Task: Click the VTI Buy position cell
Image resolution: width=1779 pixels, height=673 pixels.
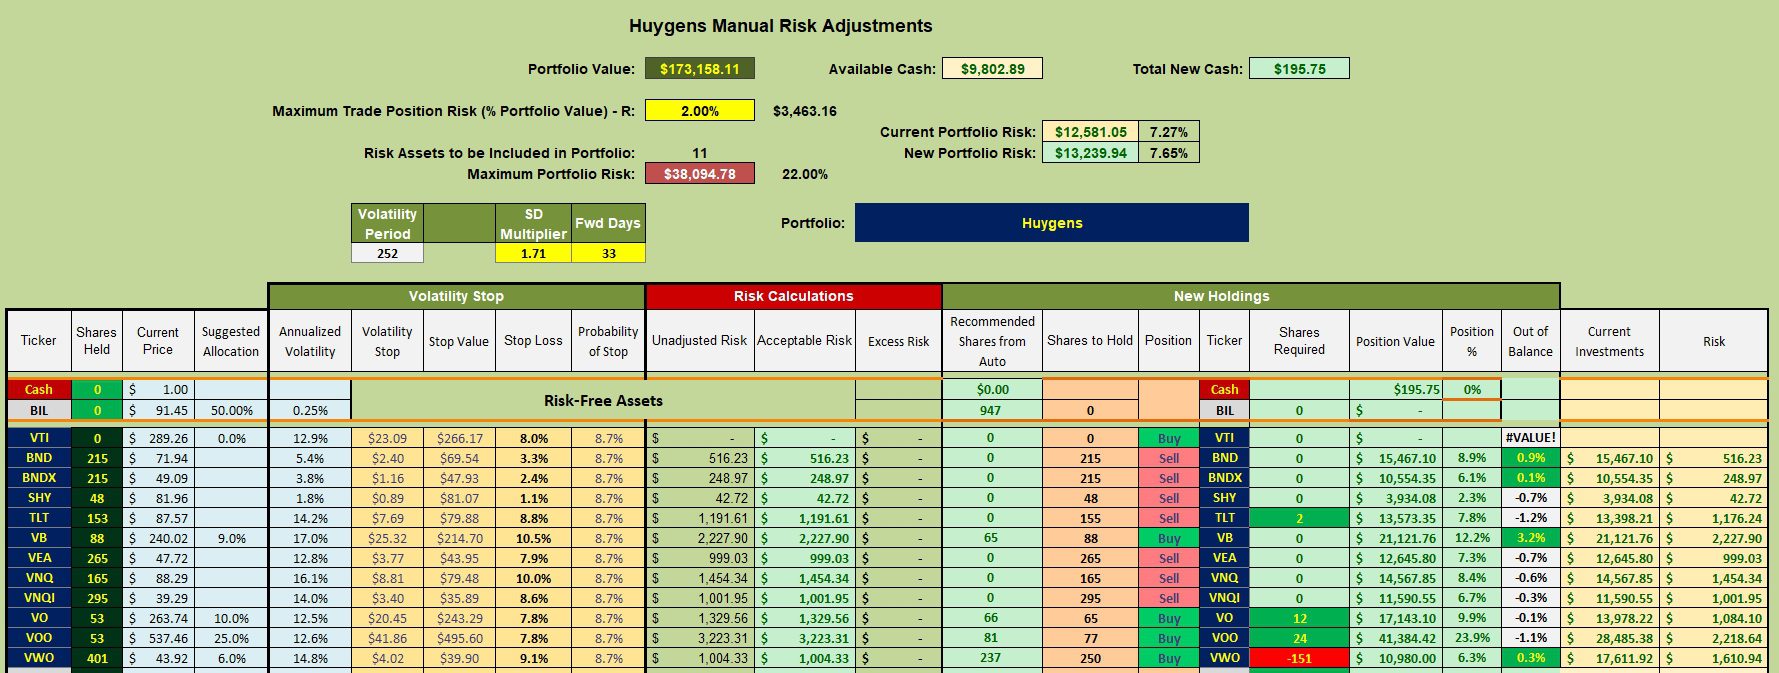Action: click(1168, 438)
